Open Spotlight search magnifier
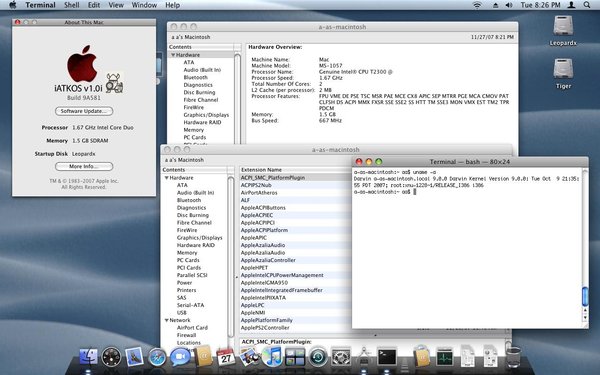The height and width of the screenshot is (375, 600). pyautogui.click(x=587, y=5)
